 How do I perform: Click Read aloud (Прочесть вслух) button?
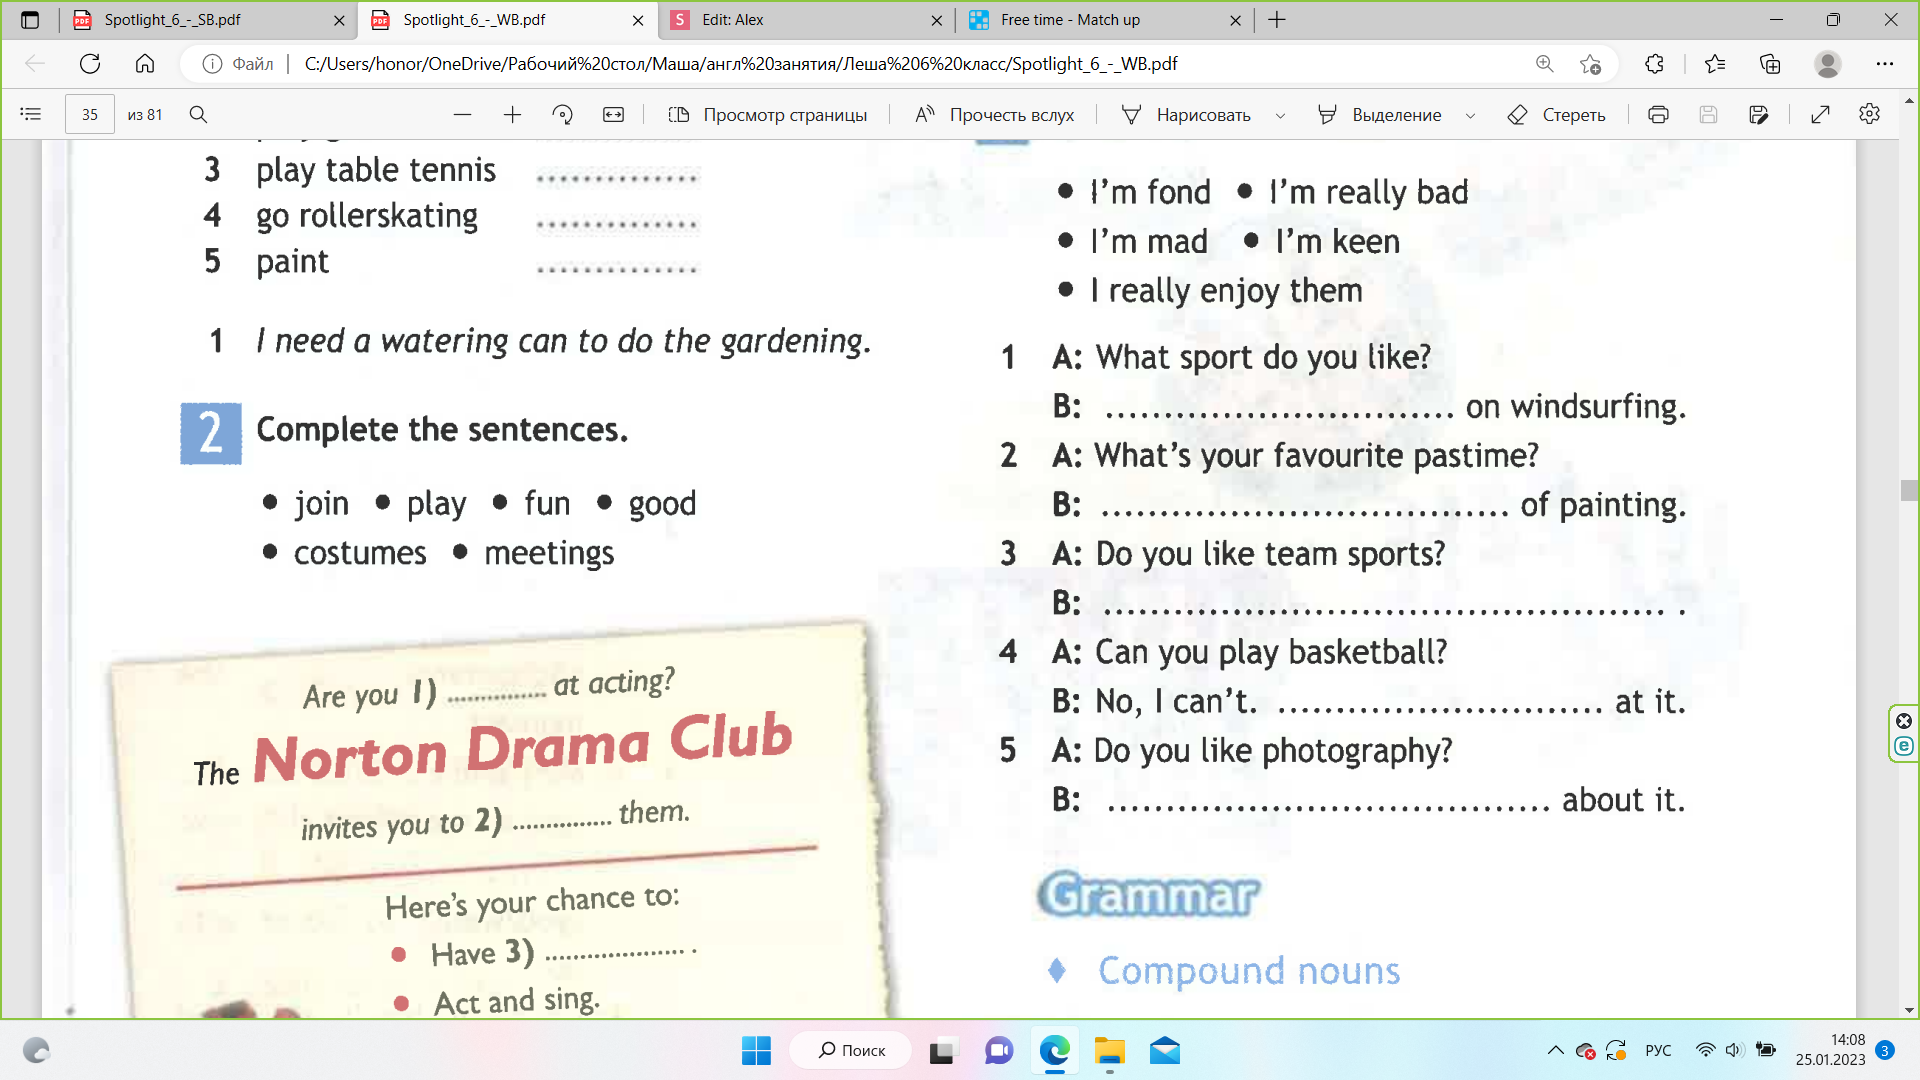coord(994,115)
